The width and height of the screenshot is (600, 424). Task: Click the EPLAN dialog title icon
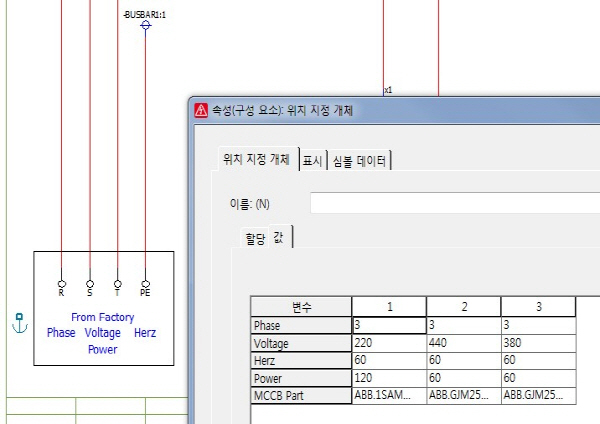pos(201,110)
